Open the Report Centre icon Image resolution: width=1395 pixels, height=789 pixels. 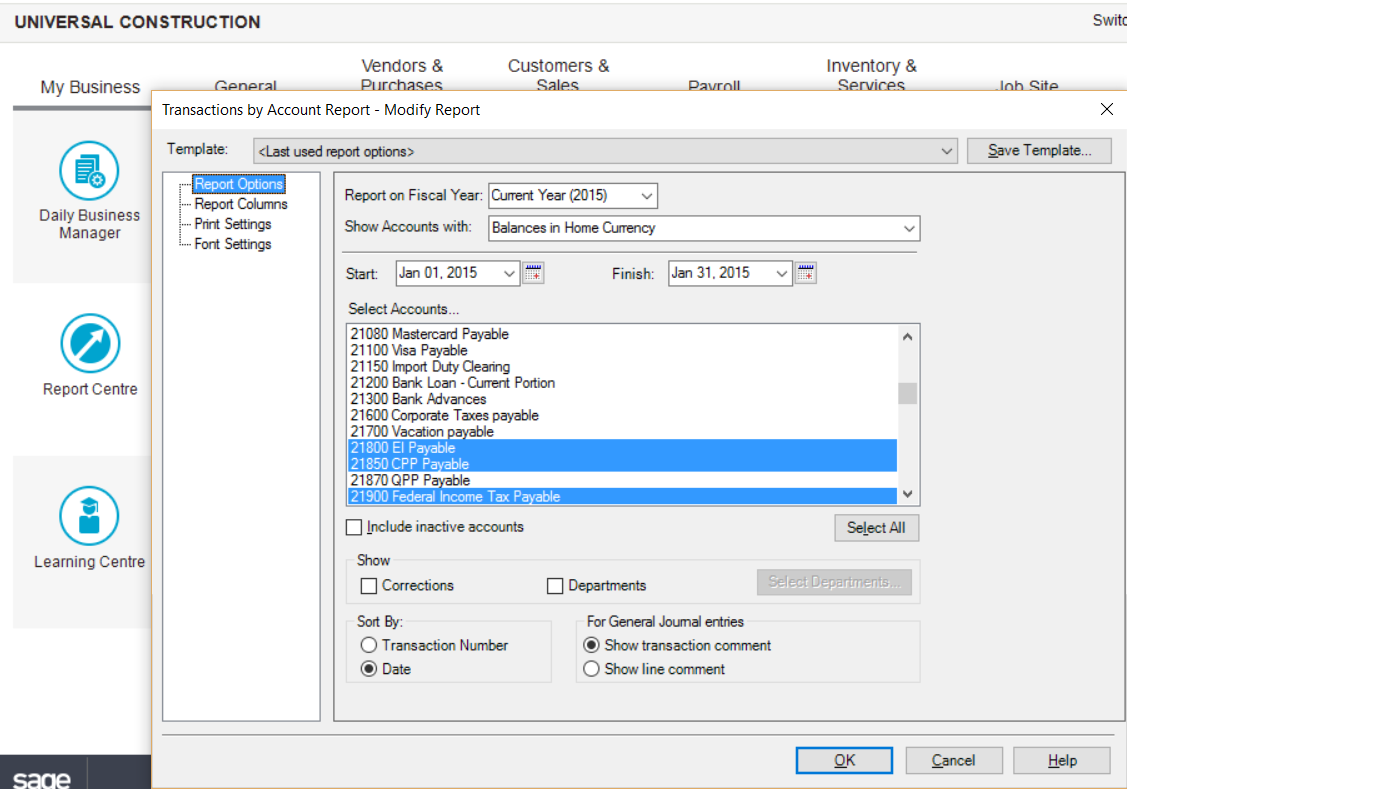pos(89,343)
